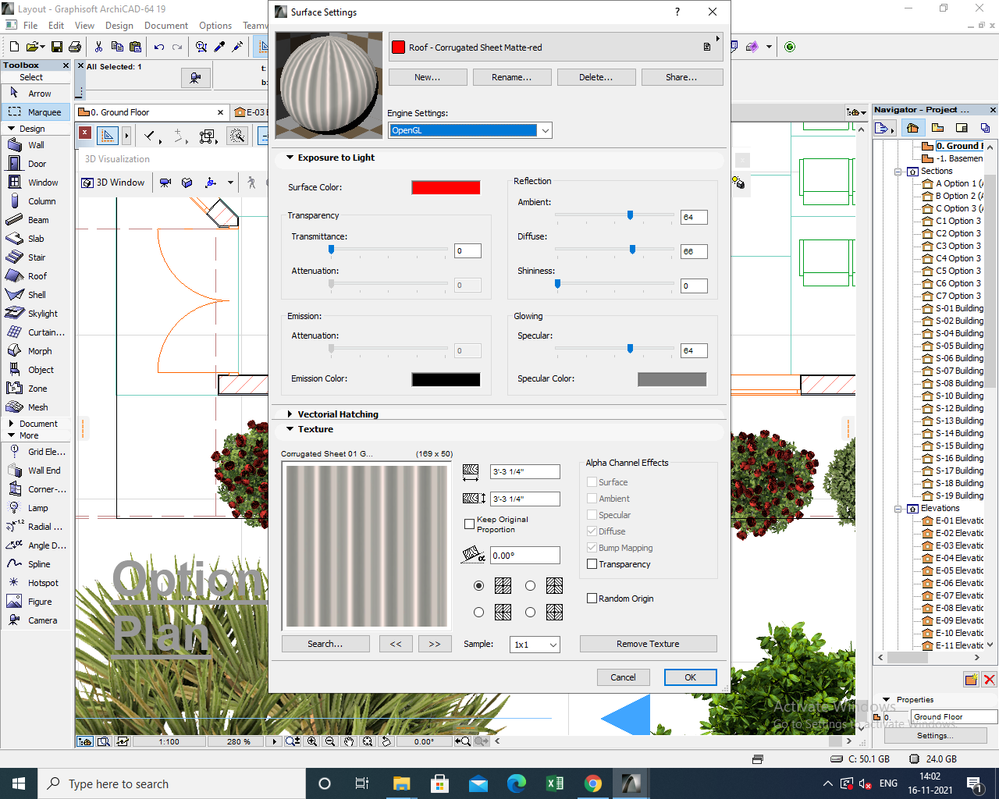
Task: Click the texture rotation angle field
Action: (525, 556)
